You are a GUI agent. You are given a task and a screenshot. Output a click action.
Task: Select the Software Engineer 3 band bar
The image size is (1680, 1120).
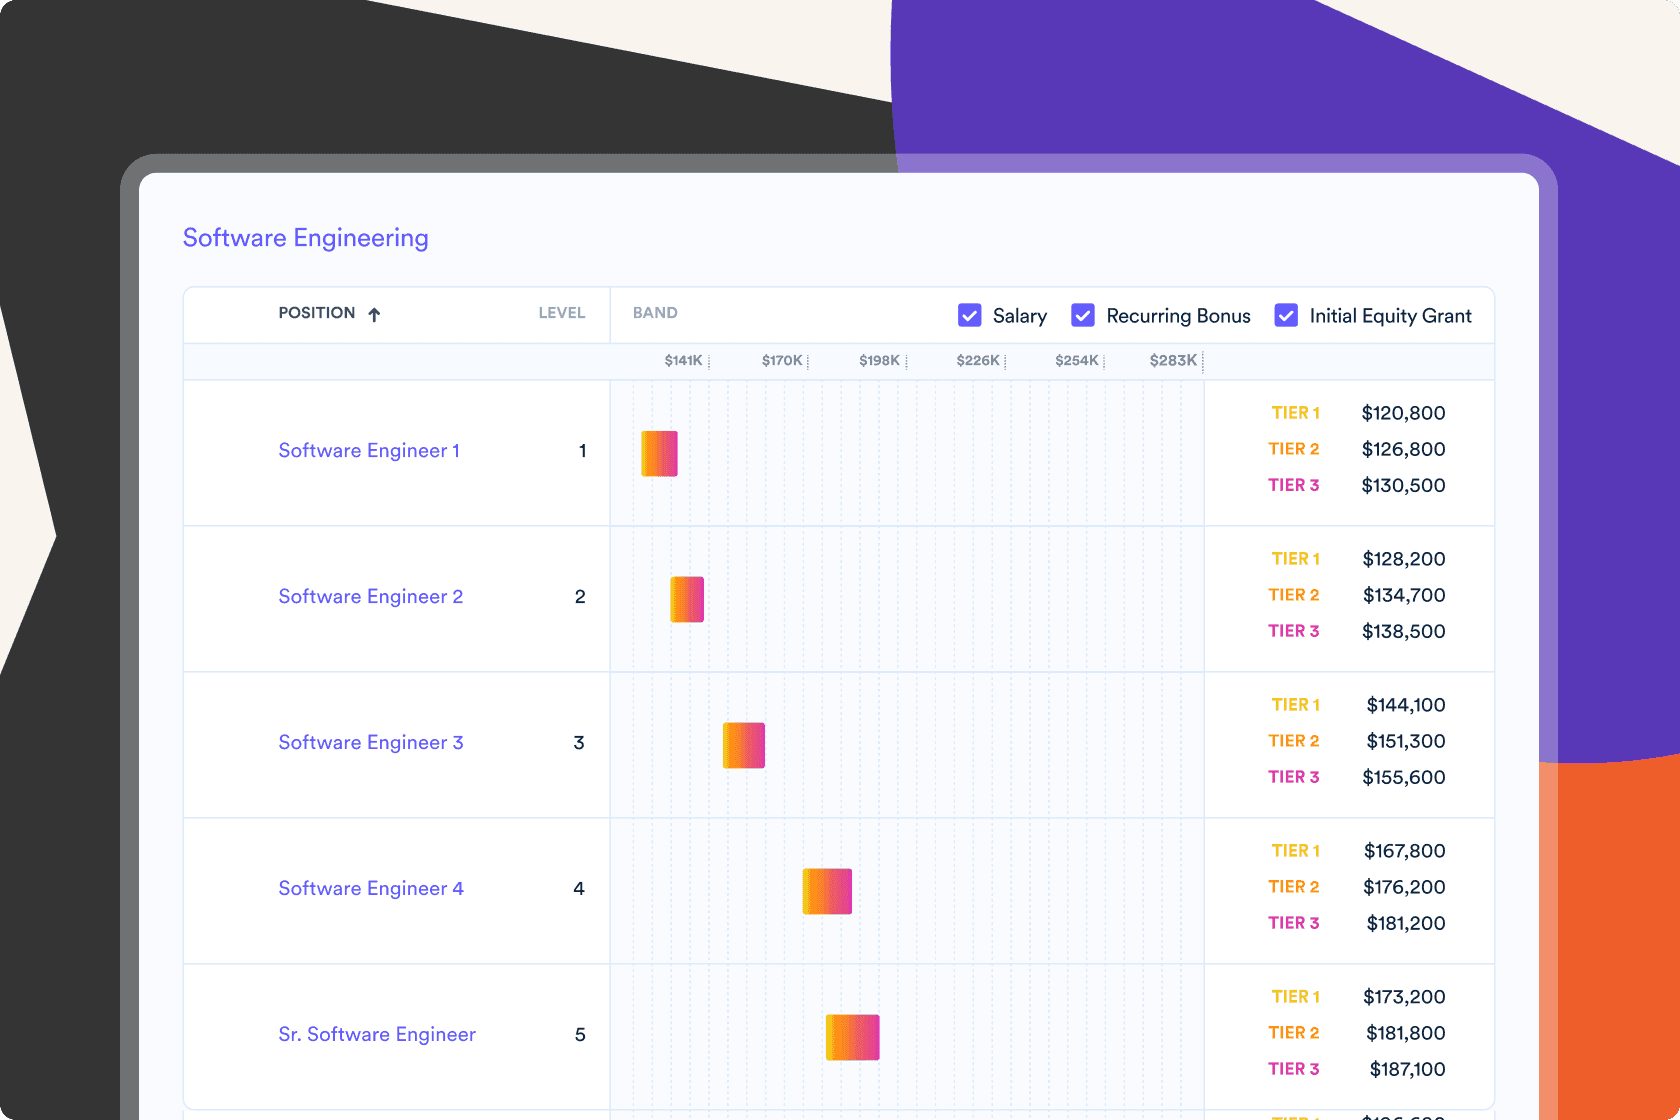point(744,746)
